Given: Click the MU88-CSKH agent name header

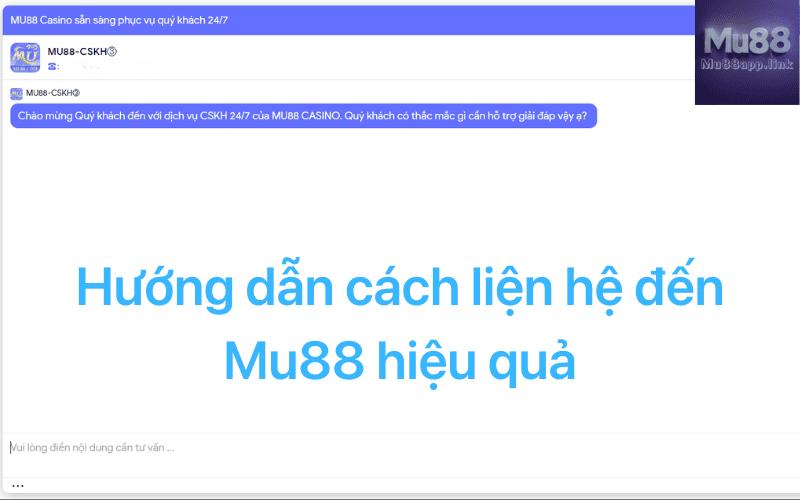Looking at the screenshot, I should (x=82, y=52).
